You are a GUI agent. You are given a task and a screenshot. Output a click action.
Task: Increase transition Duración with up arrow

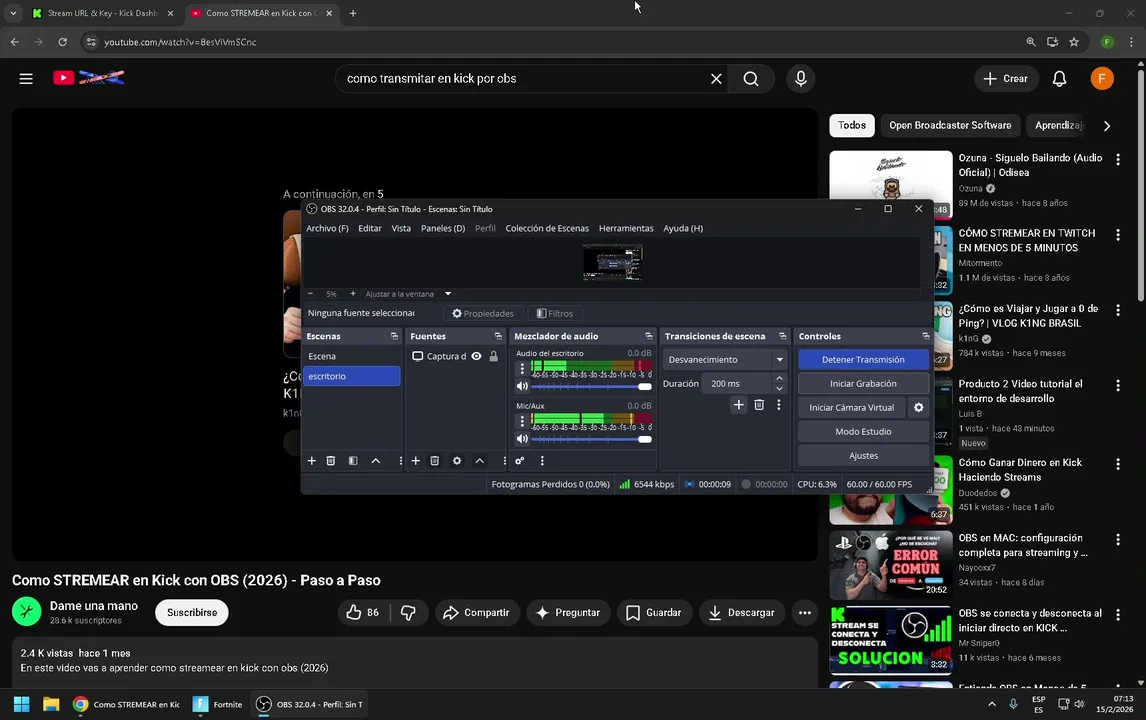(779, 379)
